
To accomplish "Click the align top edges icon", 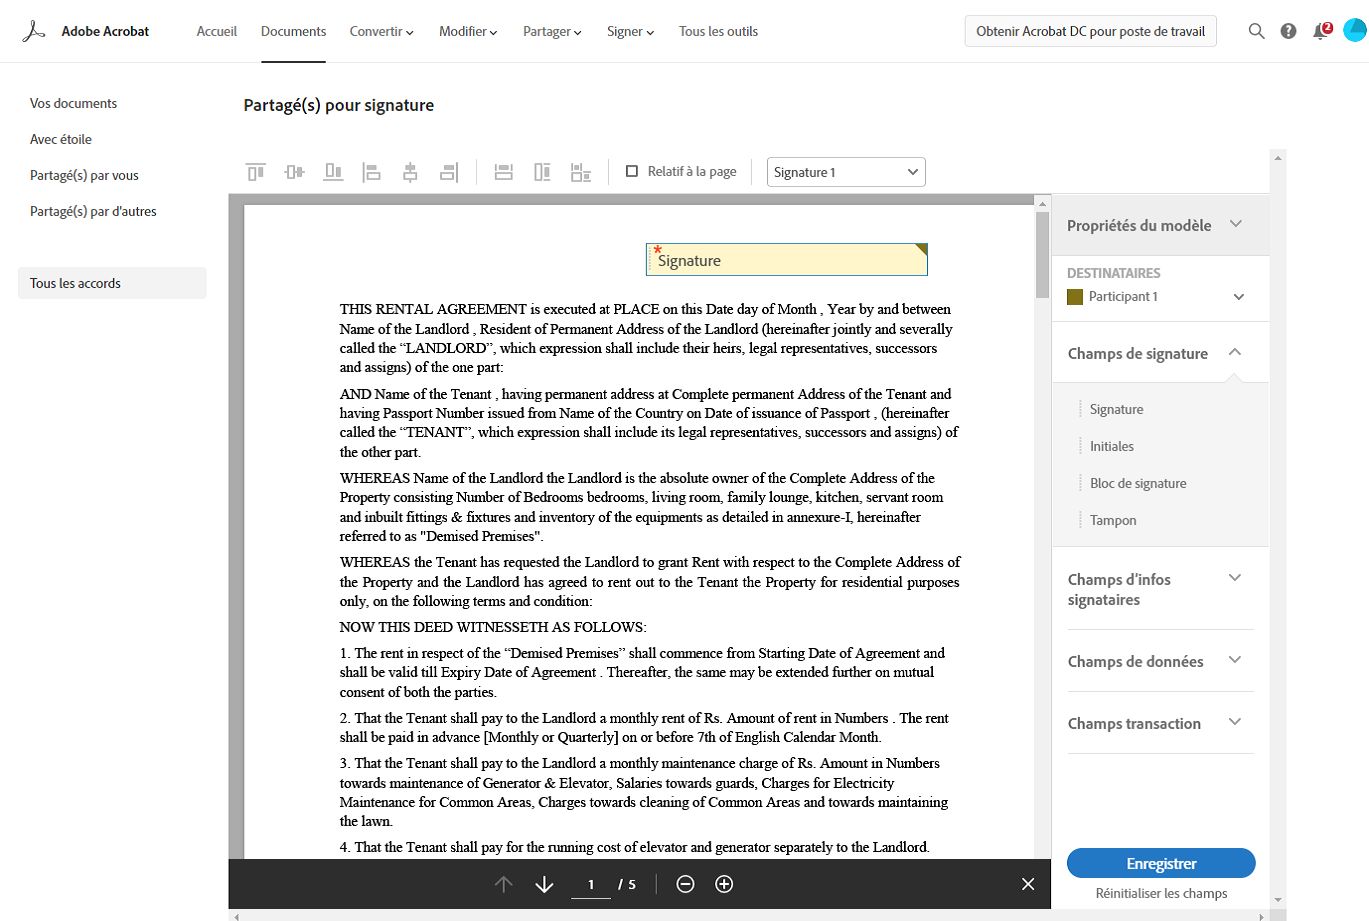I will click(x=256, y=172).
